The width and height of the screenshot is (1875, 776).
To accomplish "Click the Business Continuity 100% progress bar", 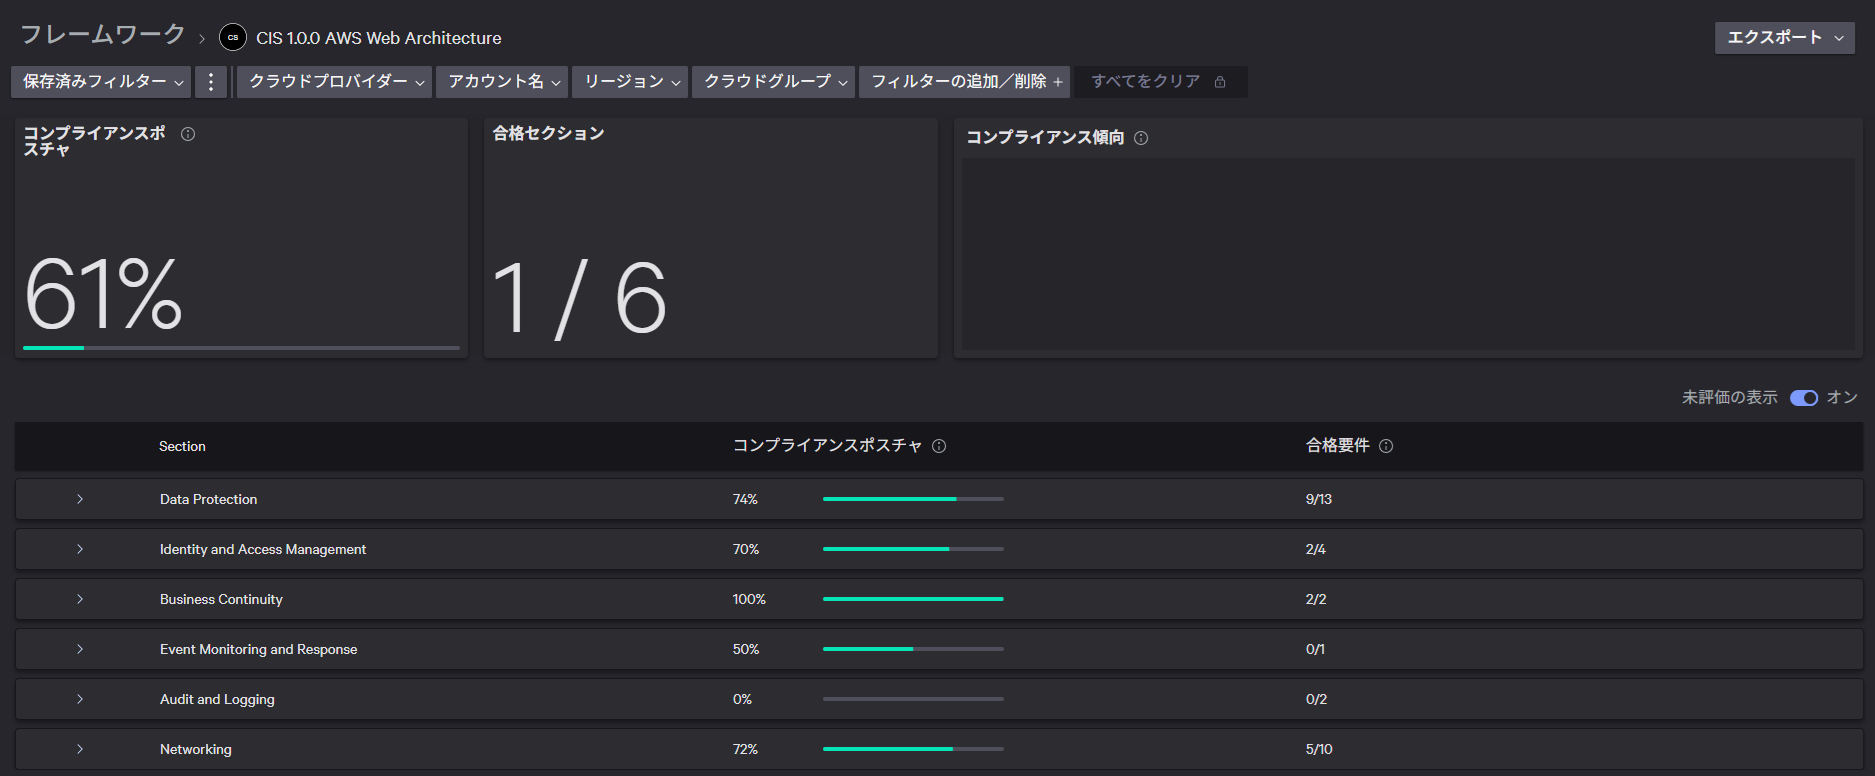I will 912,599.
